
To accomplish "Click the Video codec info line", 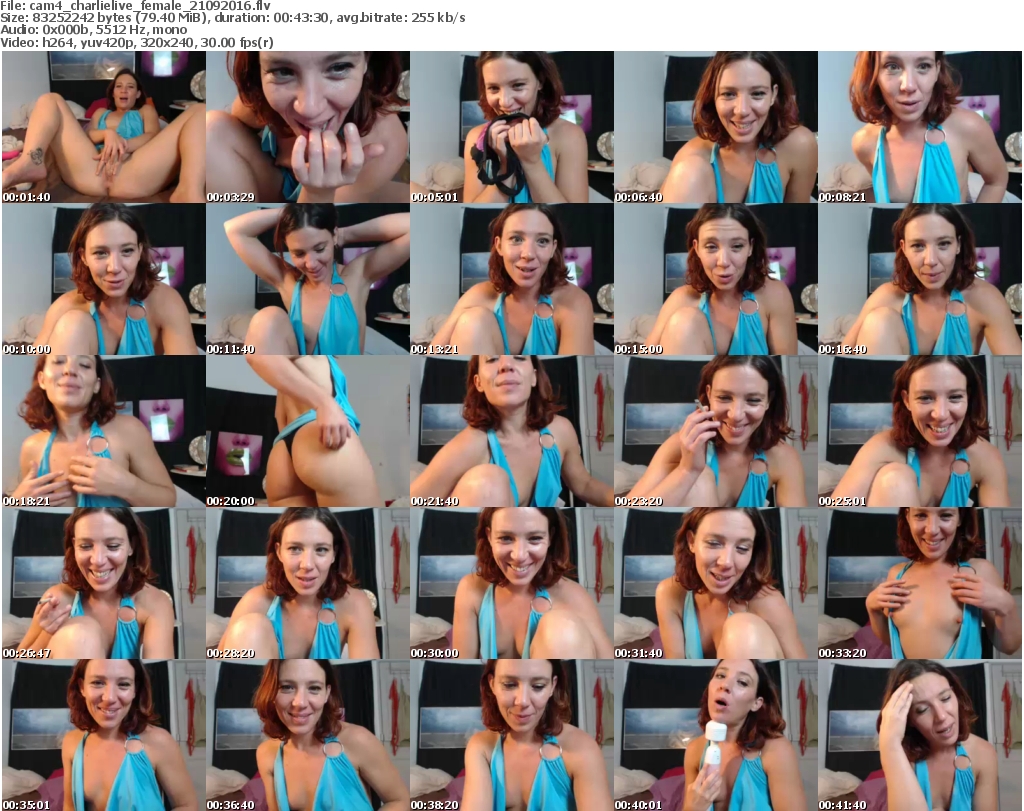I will [x=137, y=43].
